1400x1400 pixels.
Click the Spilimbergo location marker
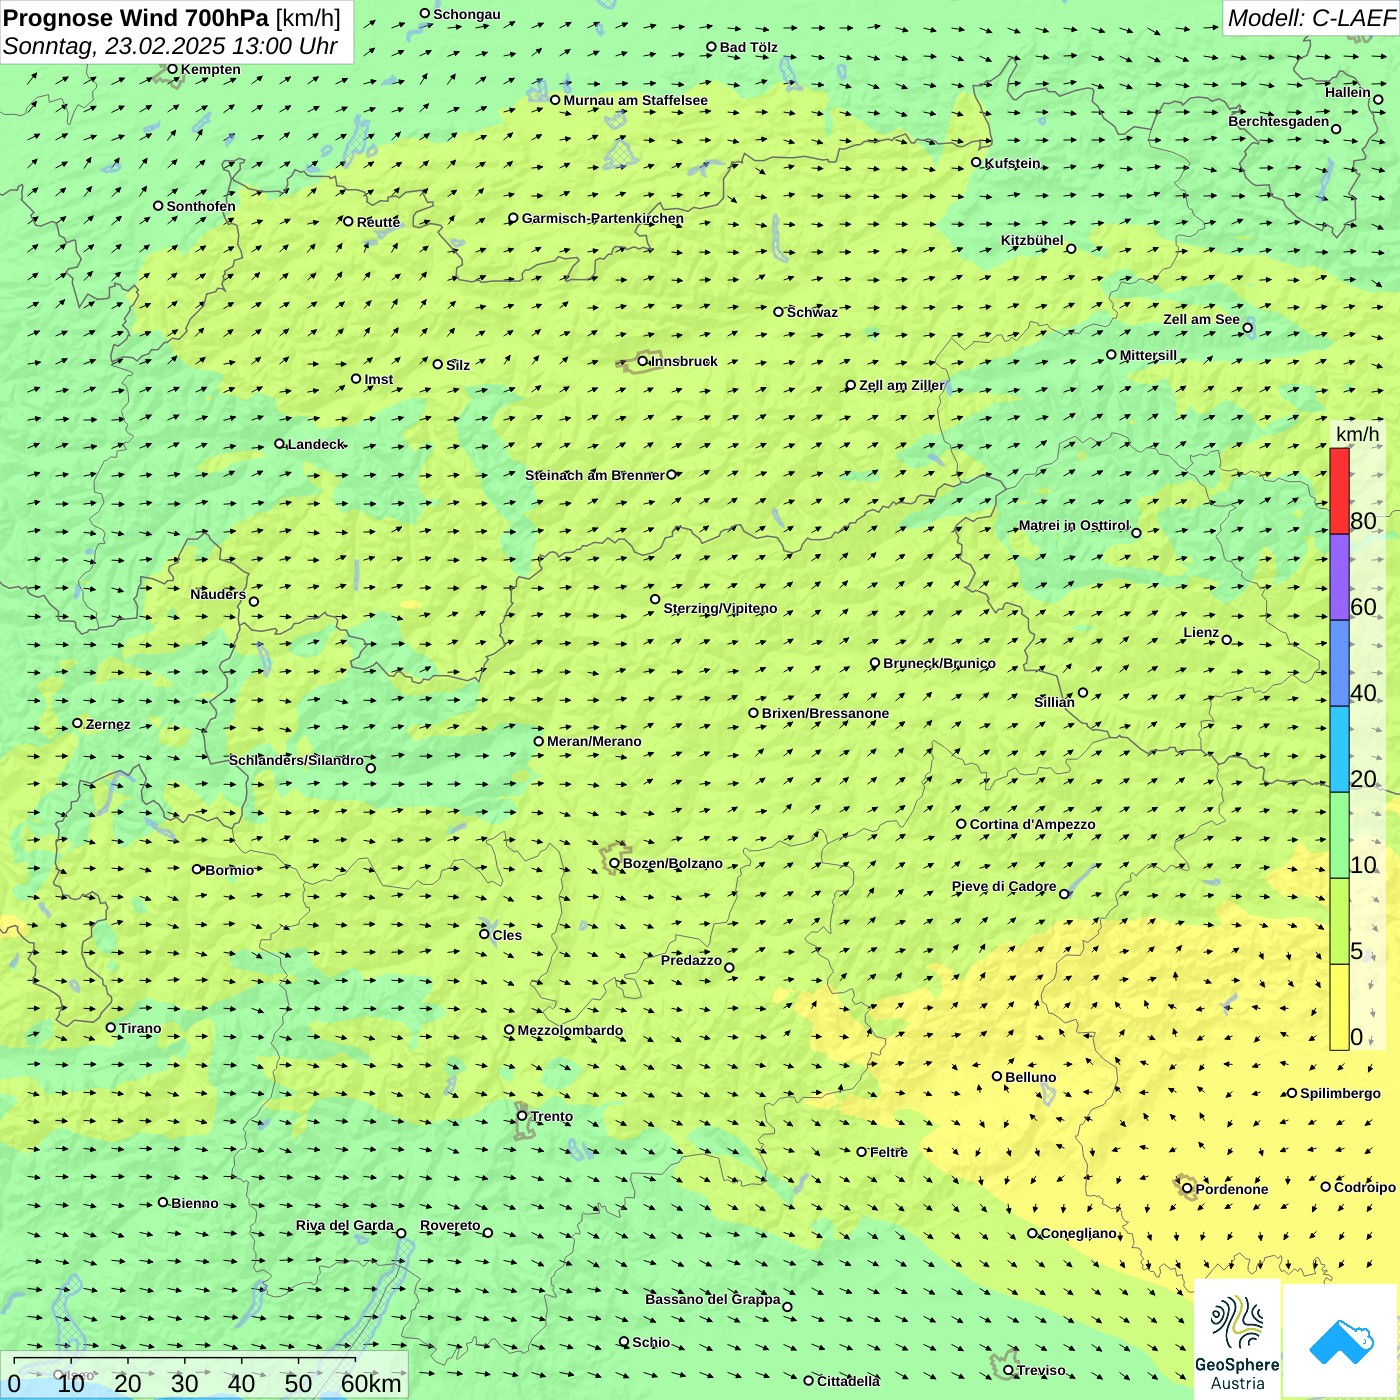coord(1292,1093)
